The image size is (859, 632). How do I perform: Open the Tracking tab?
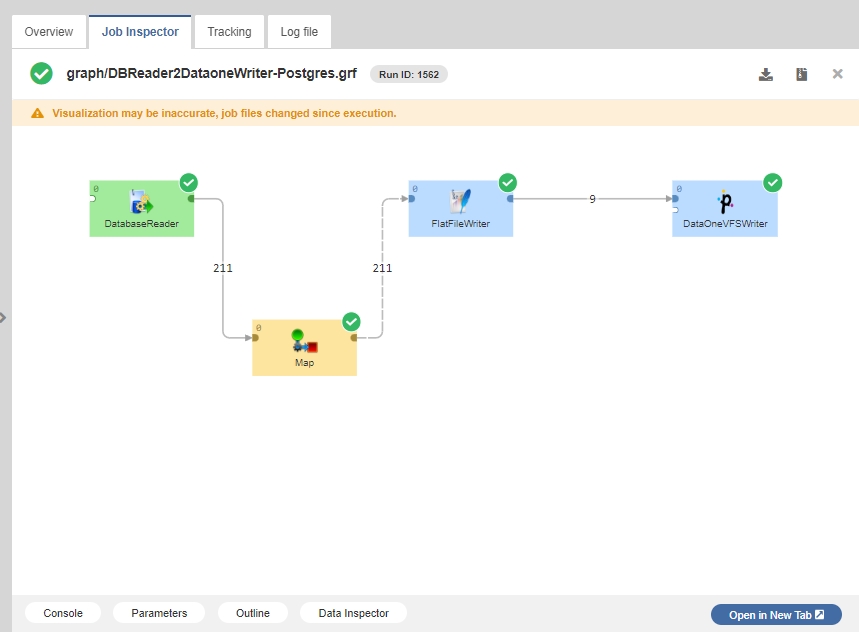click(229, 32)
